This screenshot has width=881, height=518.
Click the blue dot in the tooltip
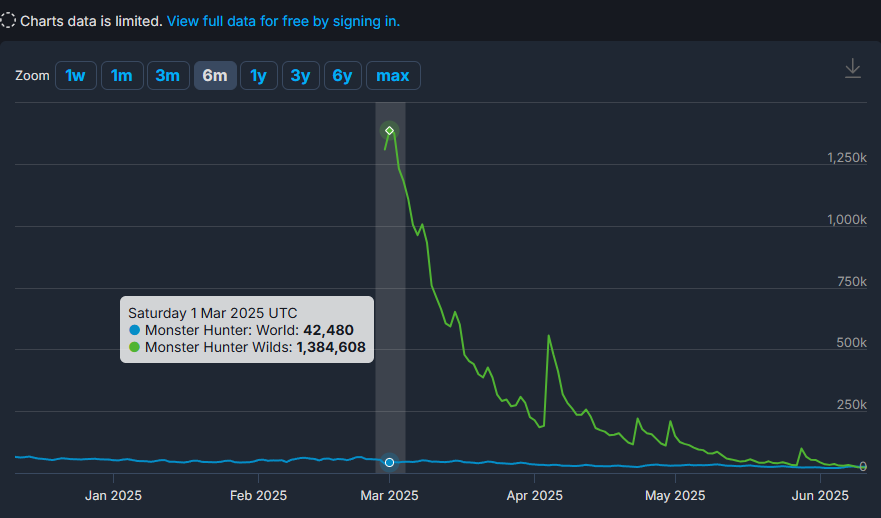pos(135,330)
